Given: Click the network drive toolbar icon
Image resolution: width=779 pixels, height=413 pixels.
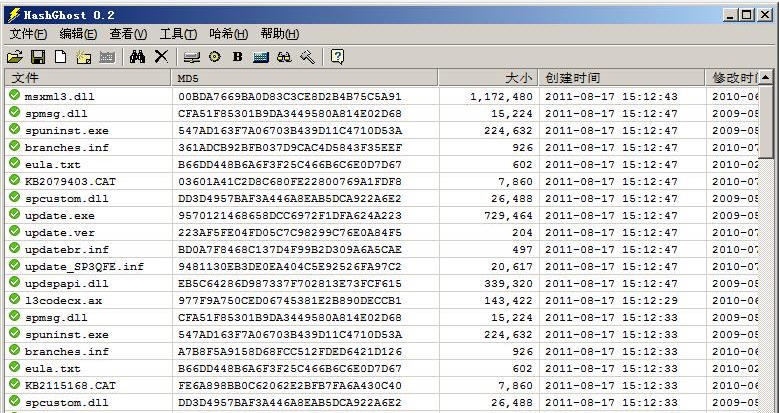Looking at the screenshot, I should click(191, 57).
